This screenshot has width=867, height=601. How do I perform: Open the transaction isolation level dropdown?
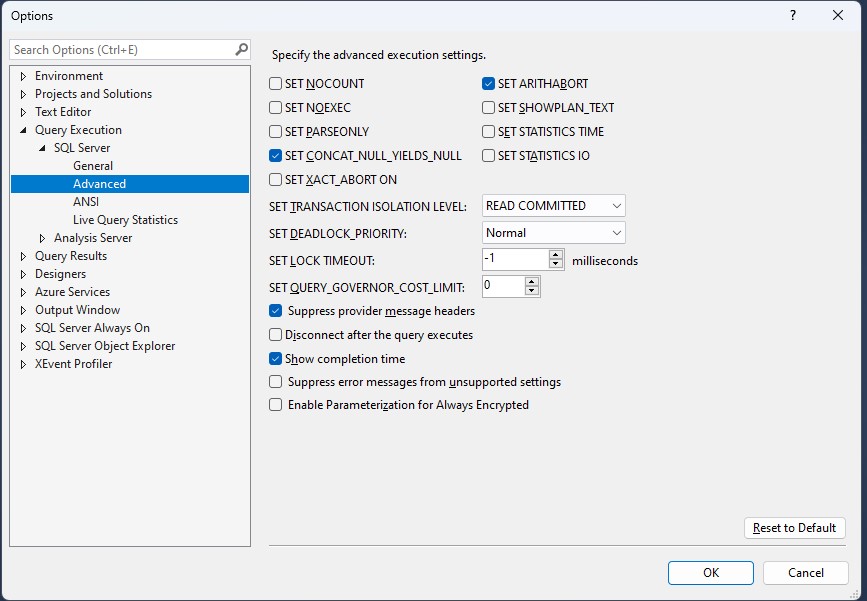(617, 205)
